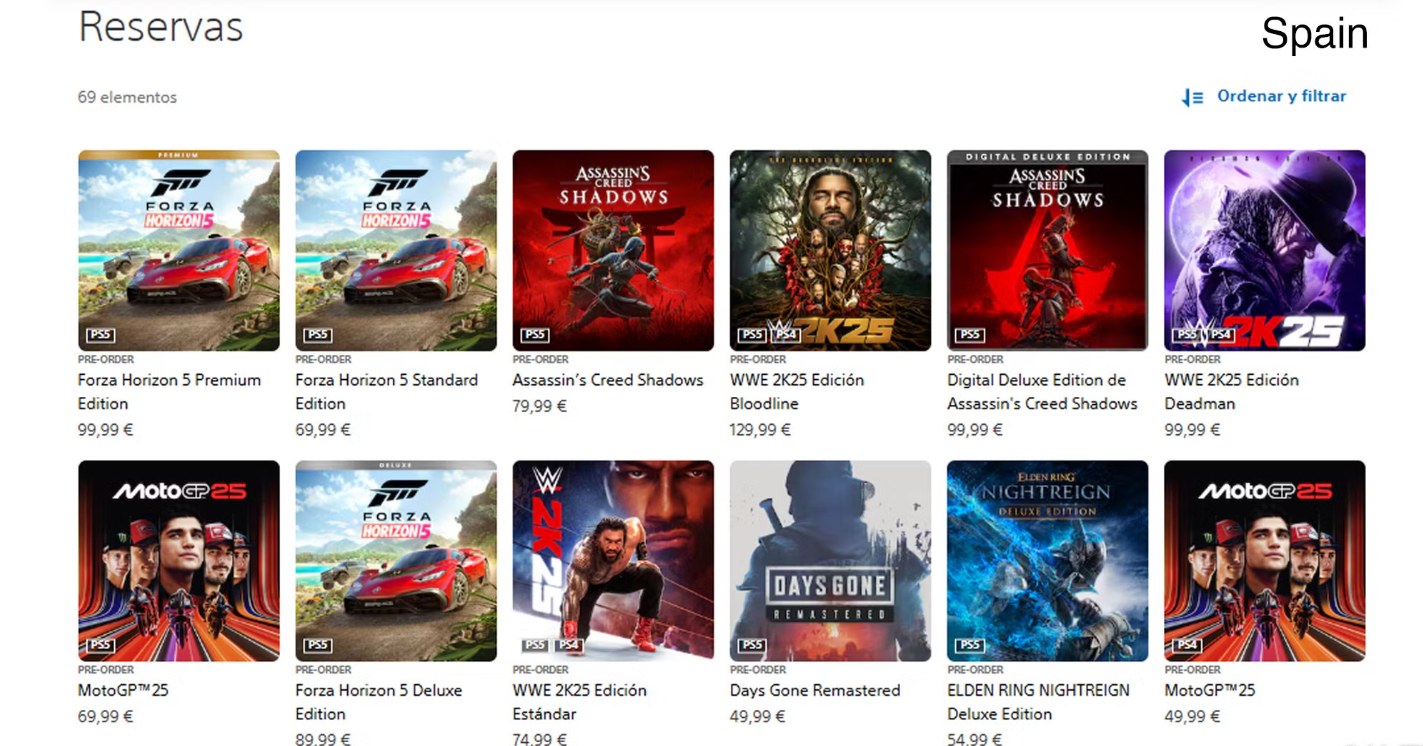Click the 'WWE 2K25 Edición Estándar' title link

click(x=580, y=702)
